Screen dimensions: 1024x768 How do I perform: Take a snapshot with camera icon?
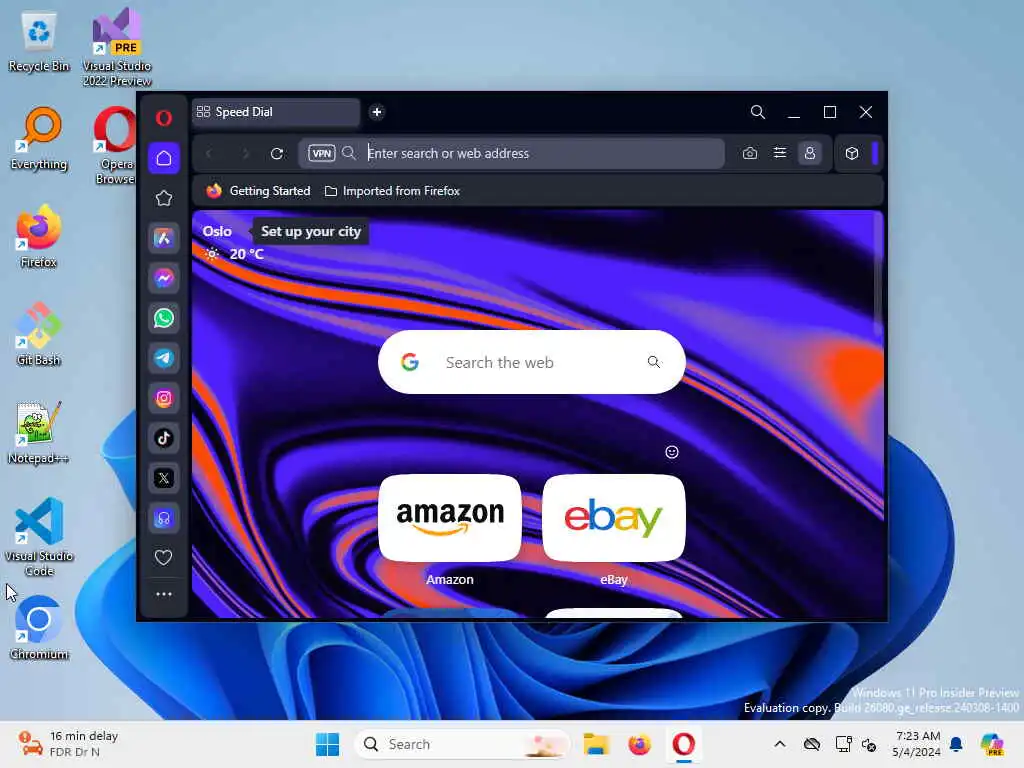[750, 153]
